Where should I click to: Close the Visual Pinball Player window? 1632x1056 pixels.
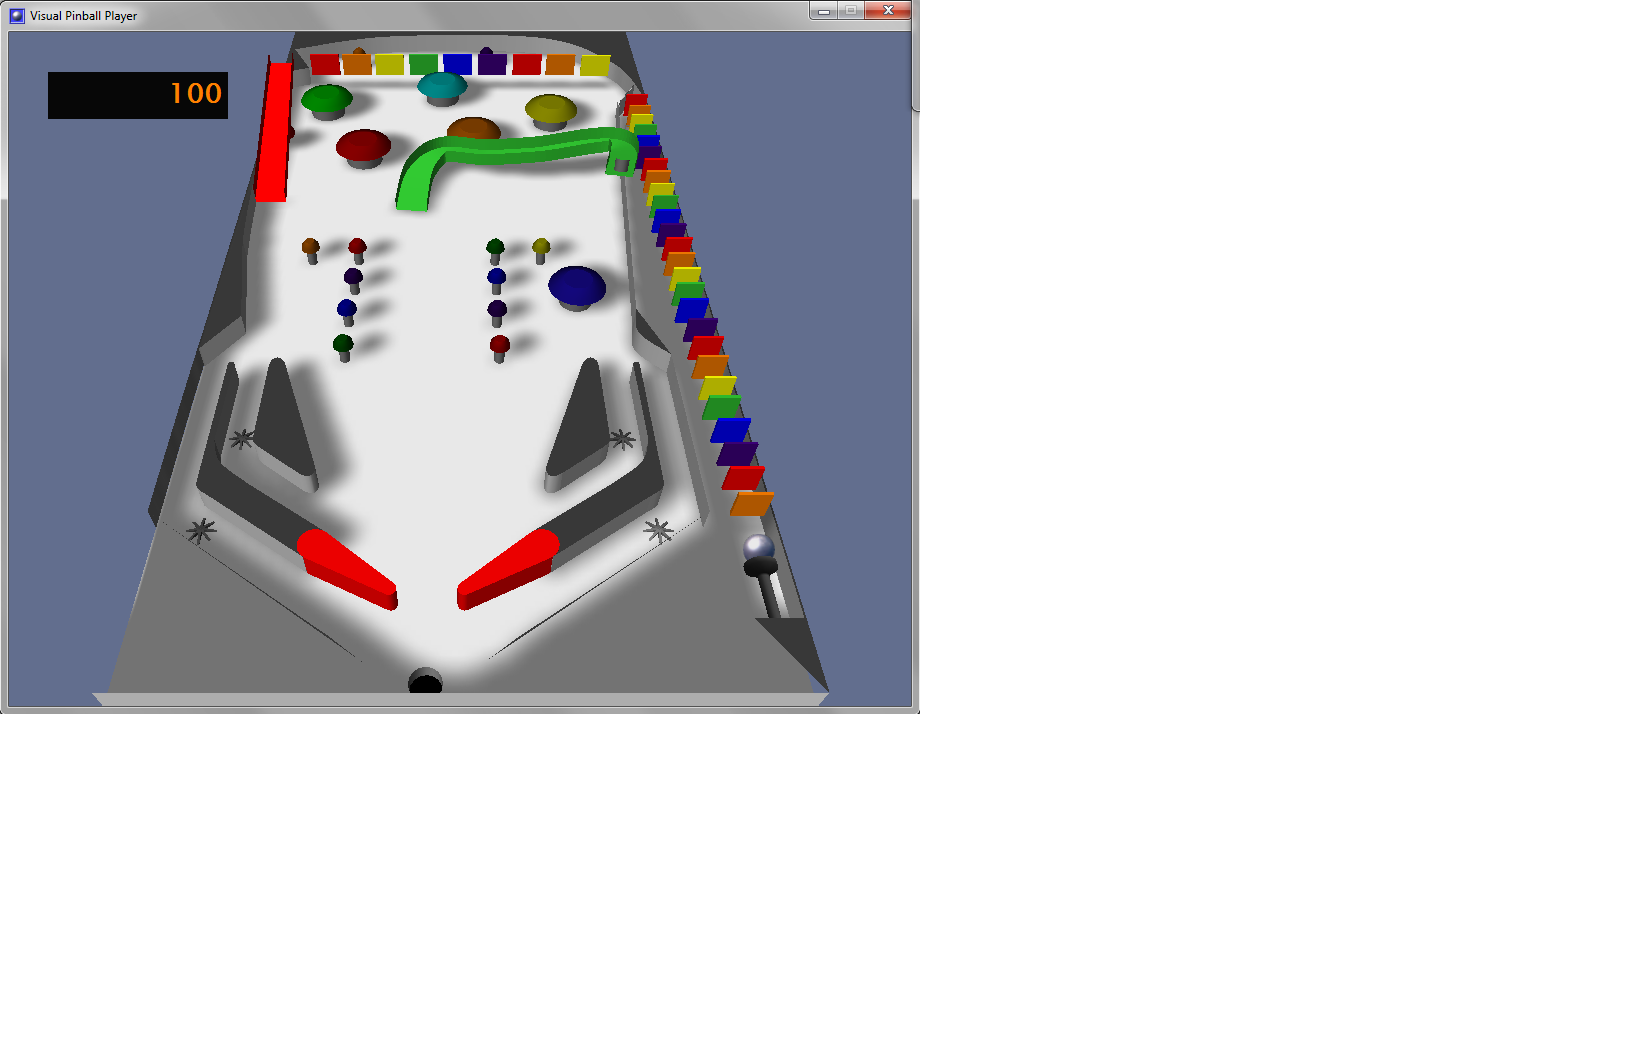(x=887, y=11)
